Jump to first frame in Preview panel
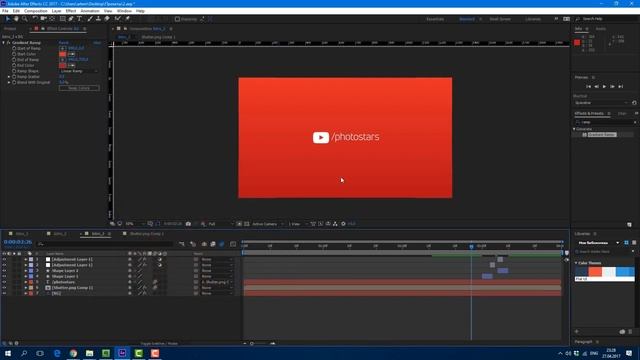The image size is (640, 360). [x=588, y=87]
